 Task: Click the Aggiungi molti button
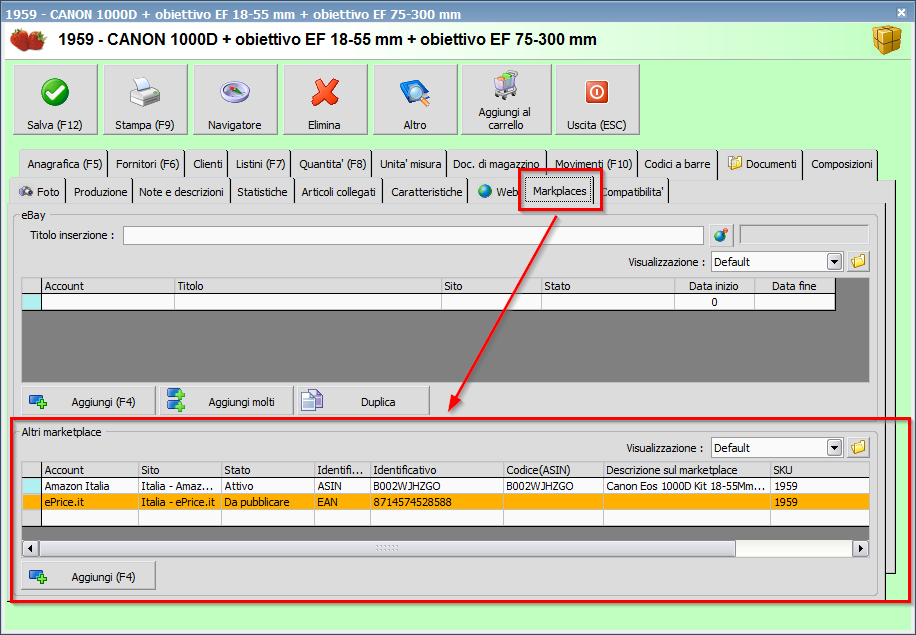point(227,401)
